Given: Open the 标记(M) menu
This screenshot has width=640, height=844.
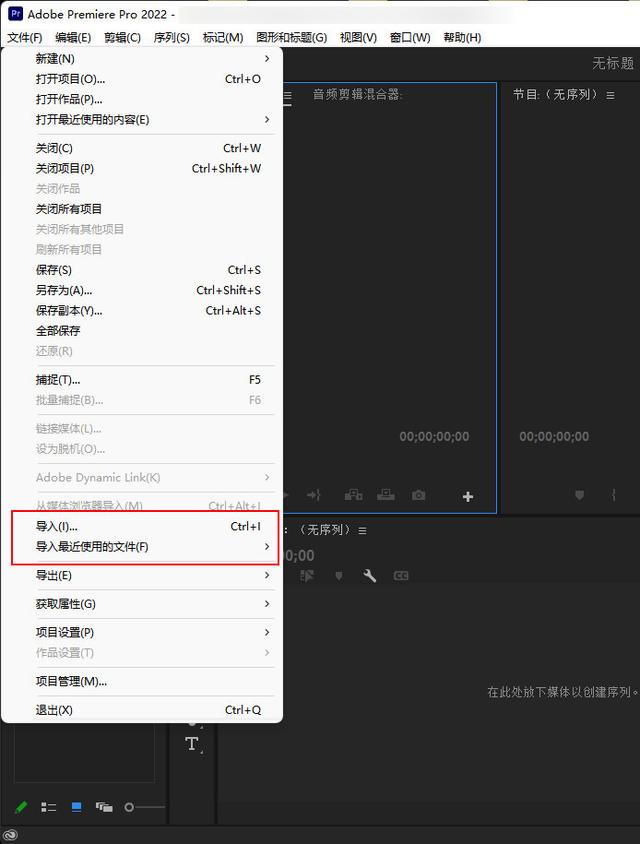Looking at the screenshot, I should (223, 37).
